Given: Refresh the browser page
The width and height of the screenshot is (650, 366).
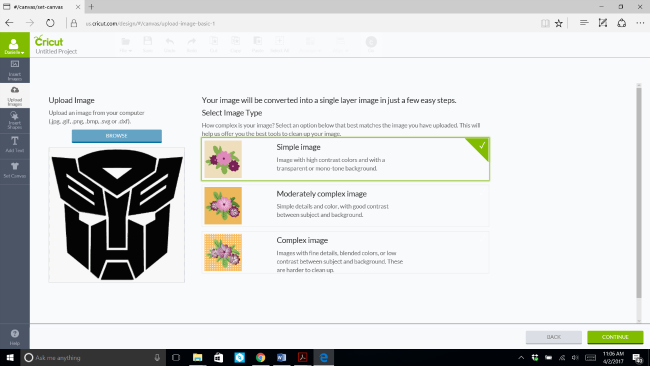Looking at the screenshot, I should click(x=50, y=23).
